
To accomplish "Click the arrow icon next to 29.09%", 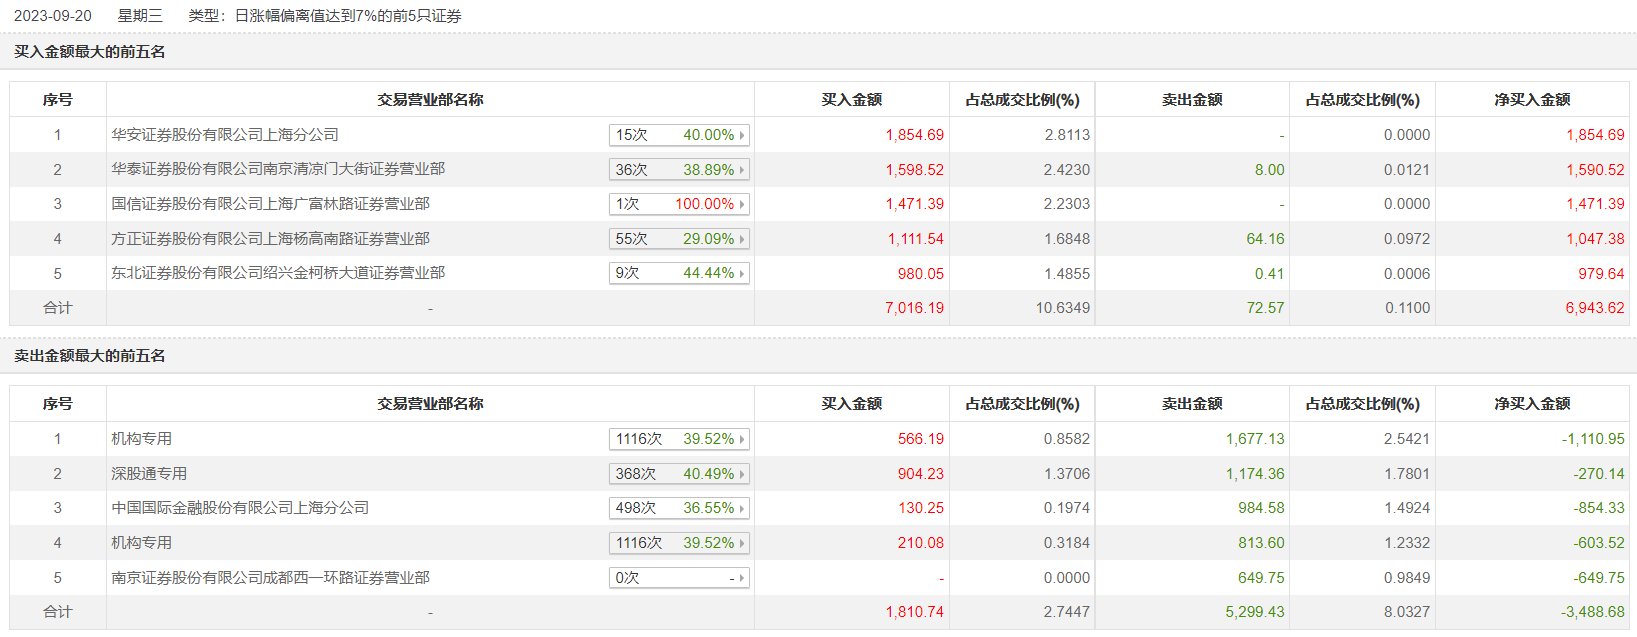I will click(742, 239).
